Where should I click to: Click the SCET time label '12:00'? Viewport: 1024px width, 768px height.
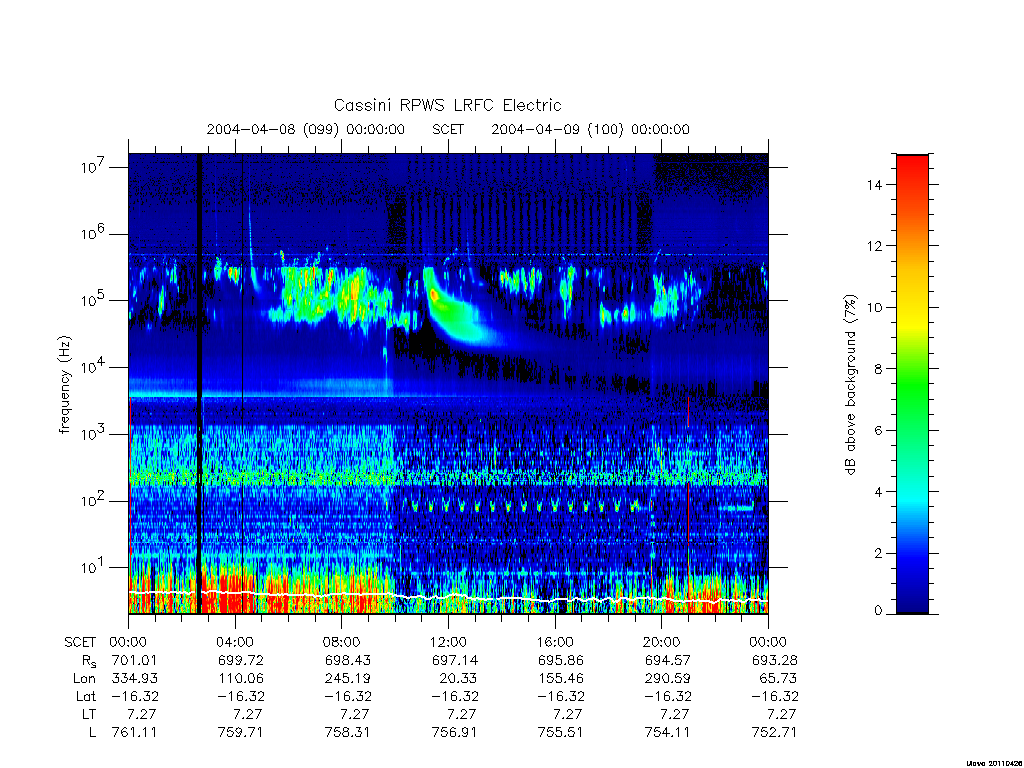click(448, 642)
